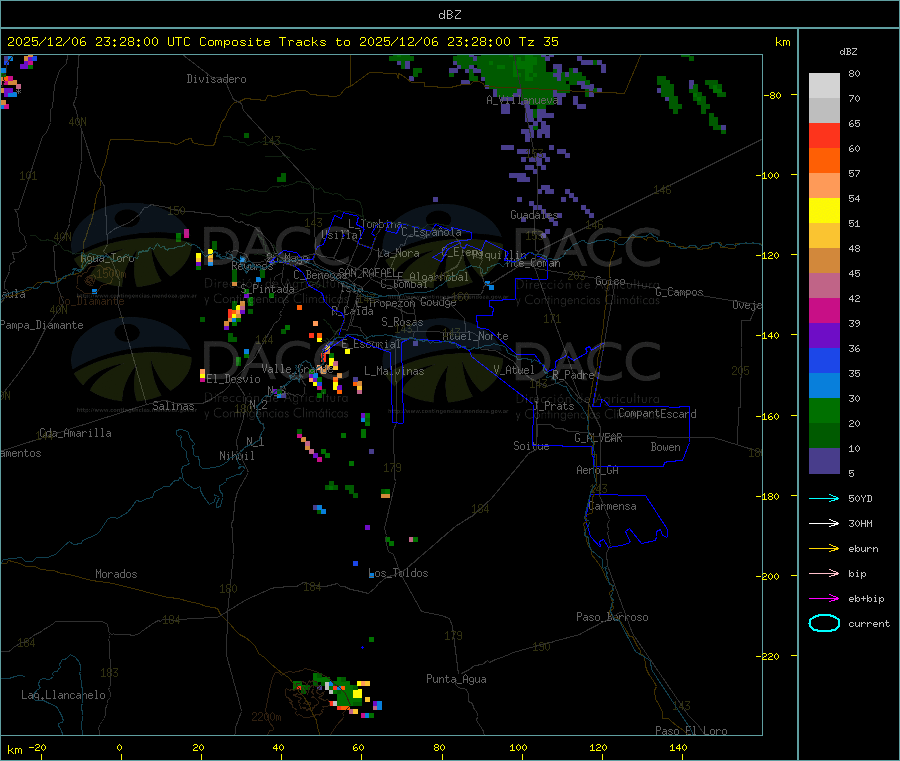Click the Los_Toldos map label
This screenshot has width=900, height=761.
(x=398, y=573)
